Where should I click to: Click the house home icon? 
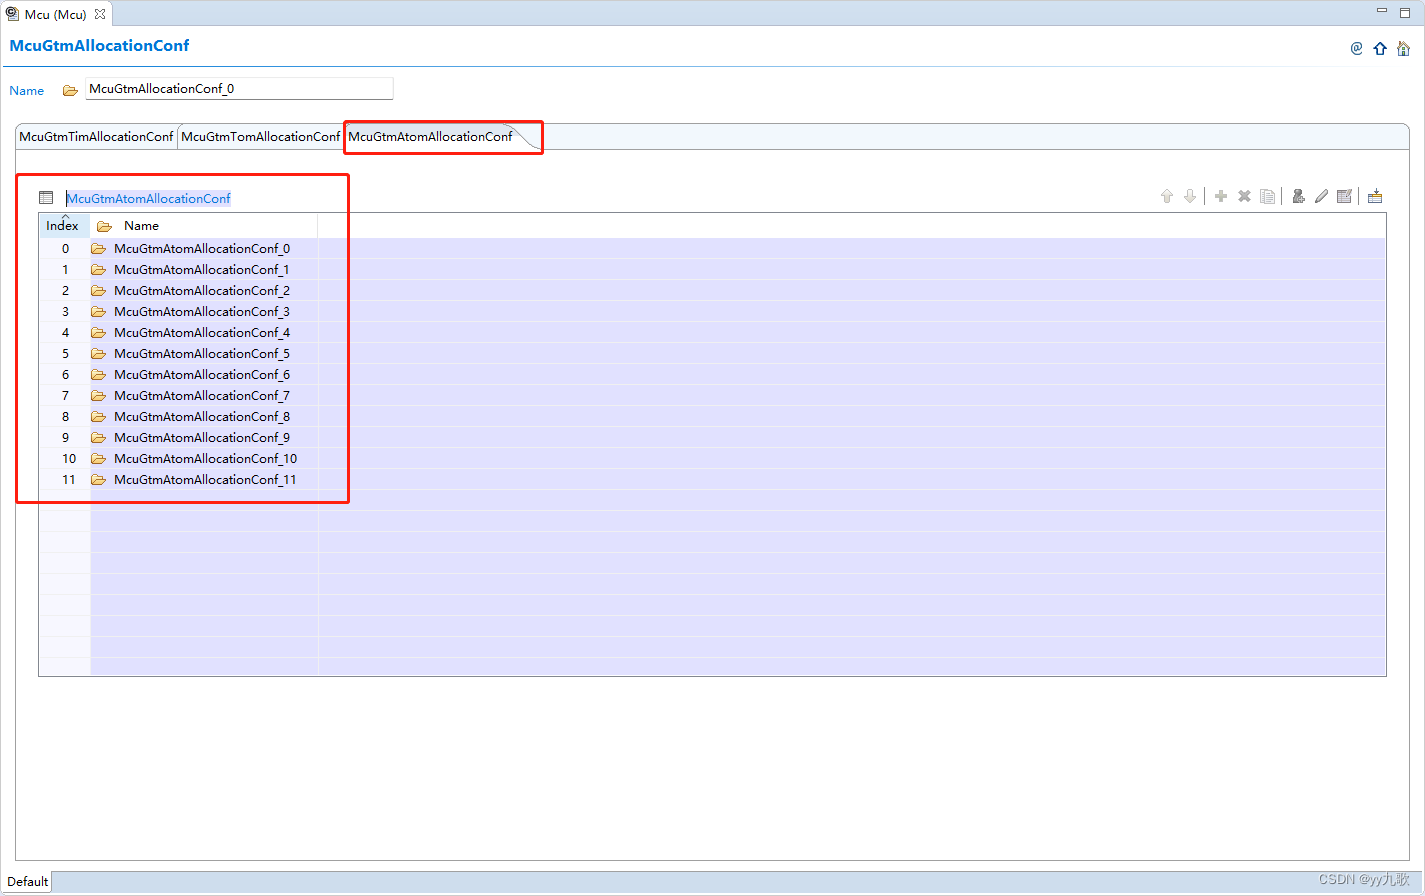(x=1404, y=48)
